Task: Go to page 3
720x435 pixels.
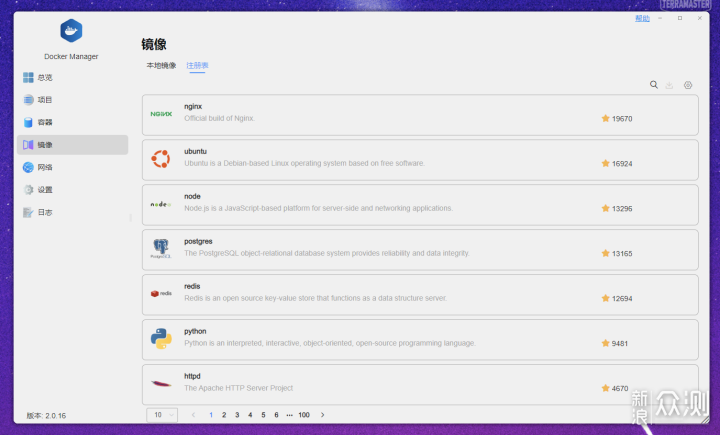Action: (x=237, y=415)
